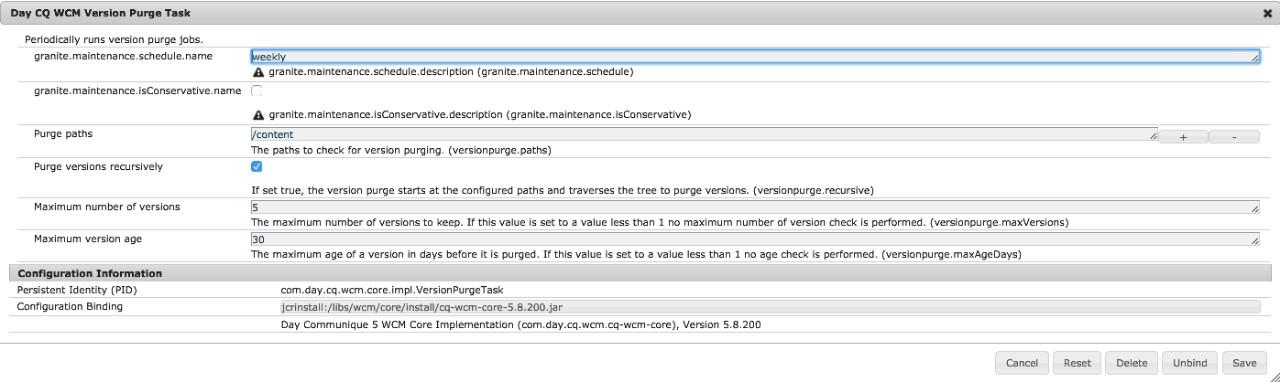Click the Reset button
Image resolution: width=1280 pixels, height=382 pixels.
pyautogui.click(x=1077, y=363)
